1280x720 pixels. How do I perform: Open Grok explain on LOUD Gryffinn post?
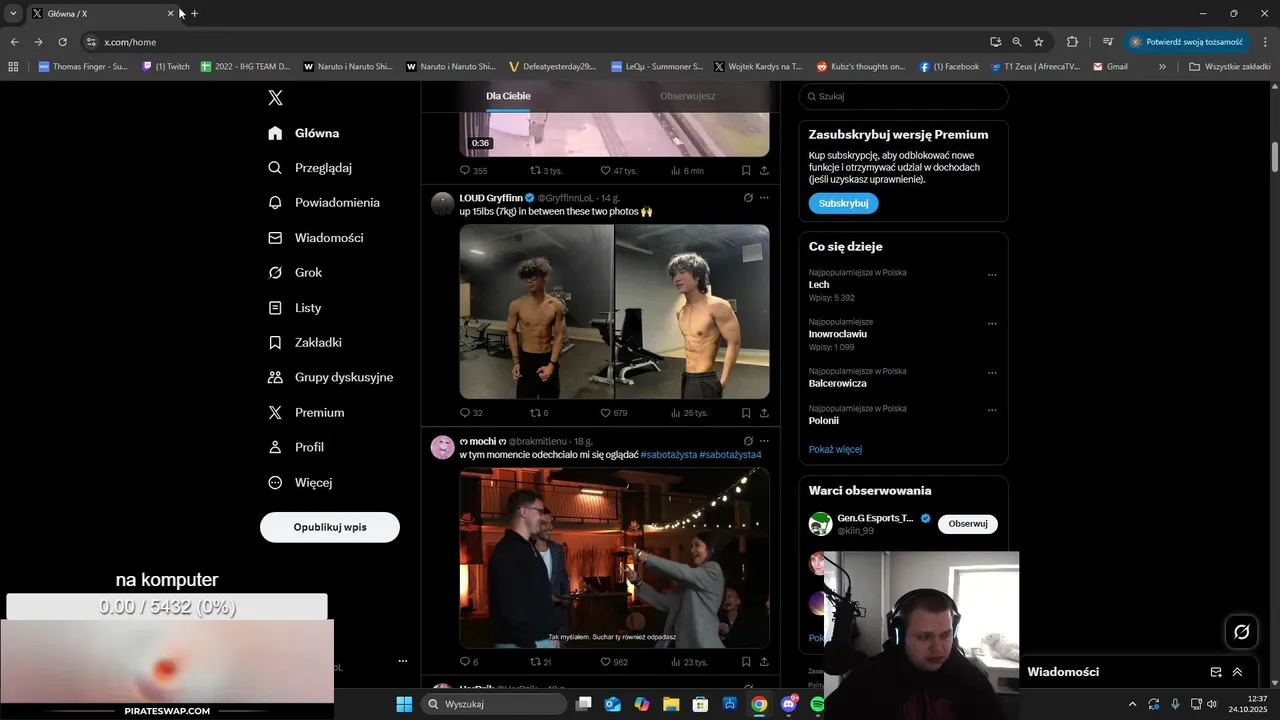click(x=747, y=198)
